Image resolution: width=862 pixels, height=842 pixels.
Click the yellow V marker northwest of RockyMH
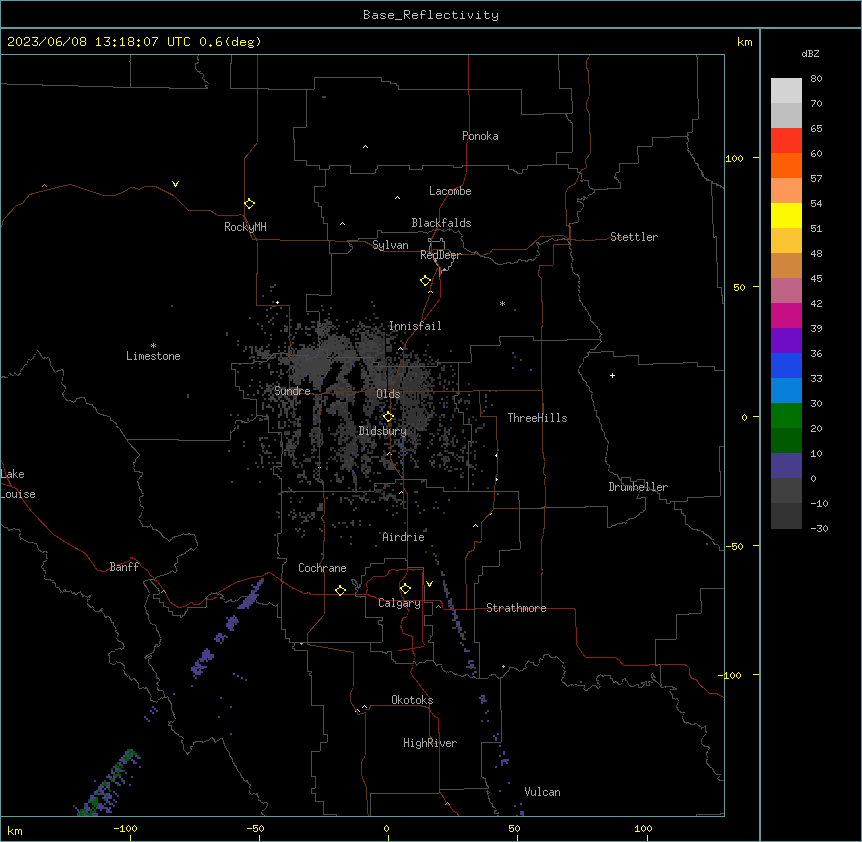pyautogui.click(x=175, y=184)
